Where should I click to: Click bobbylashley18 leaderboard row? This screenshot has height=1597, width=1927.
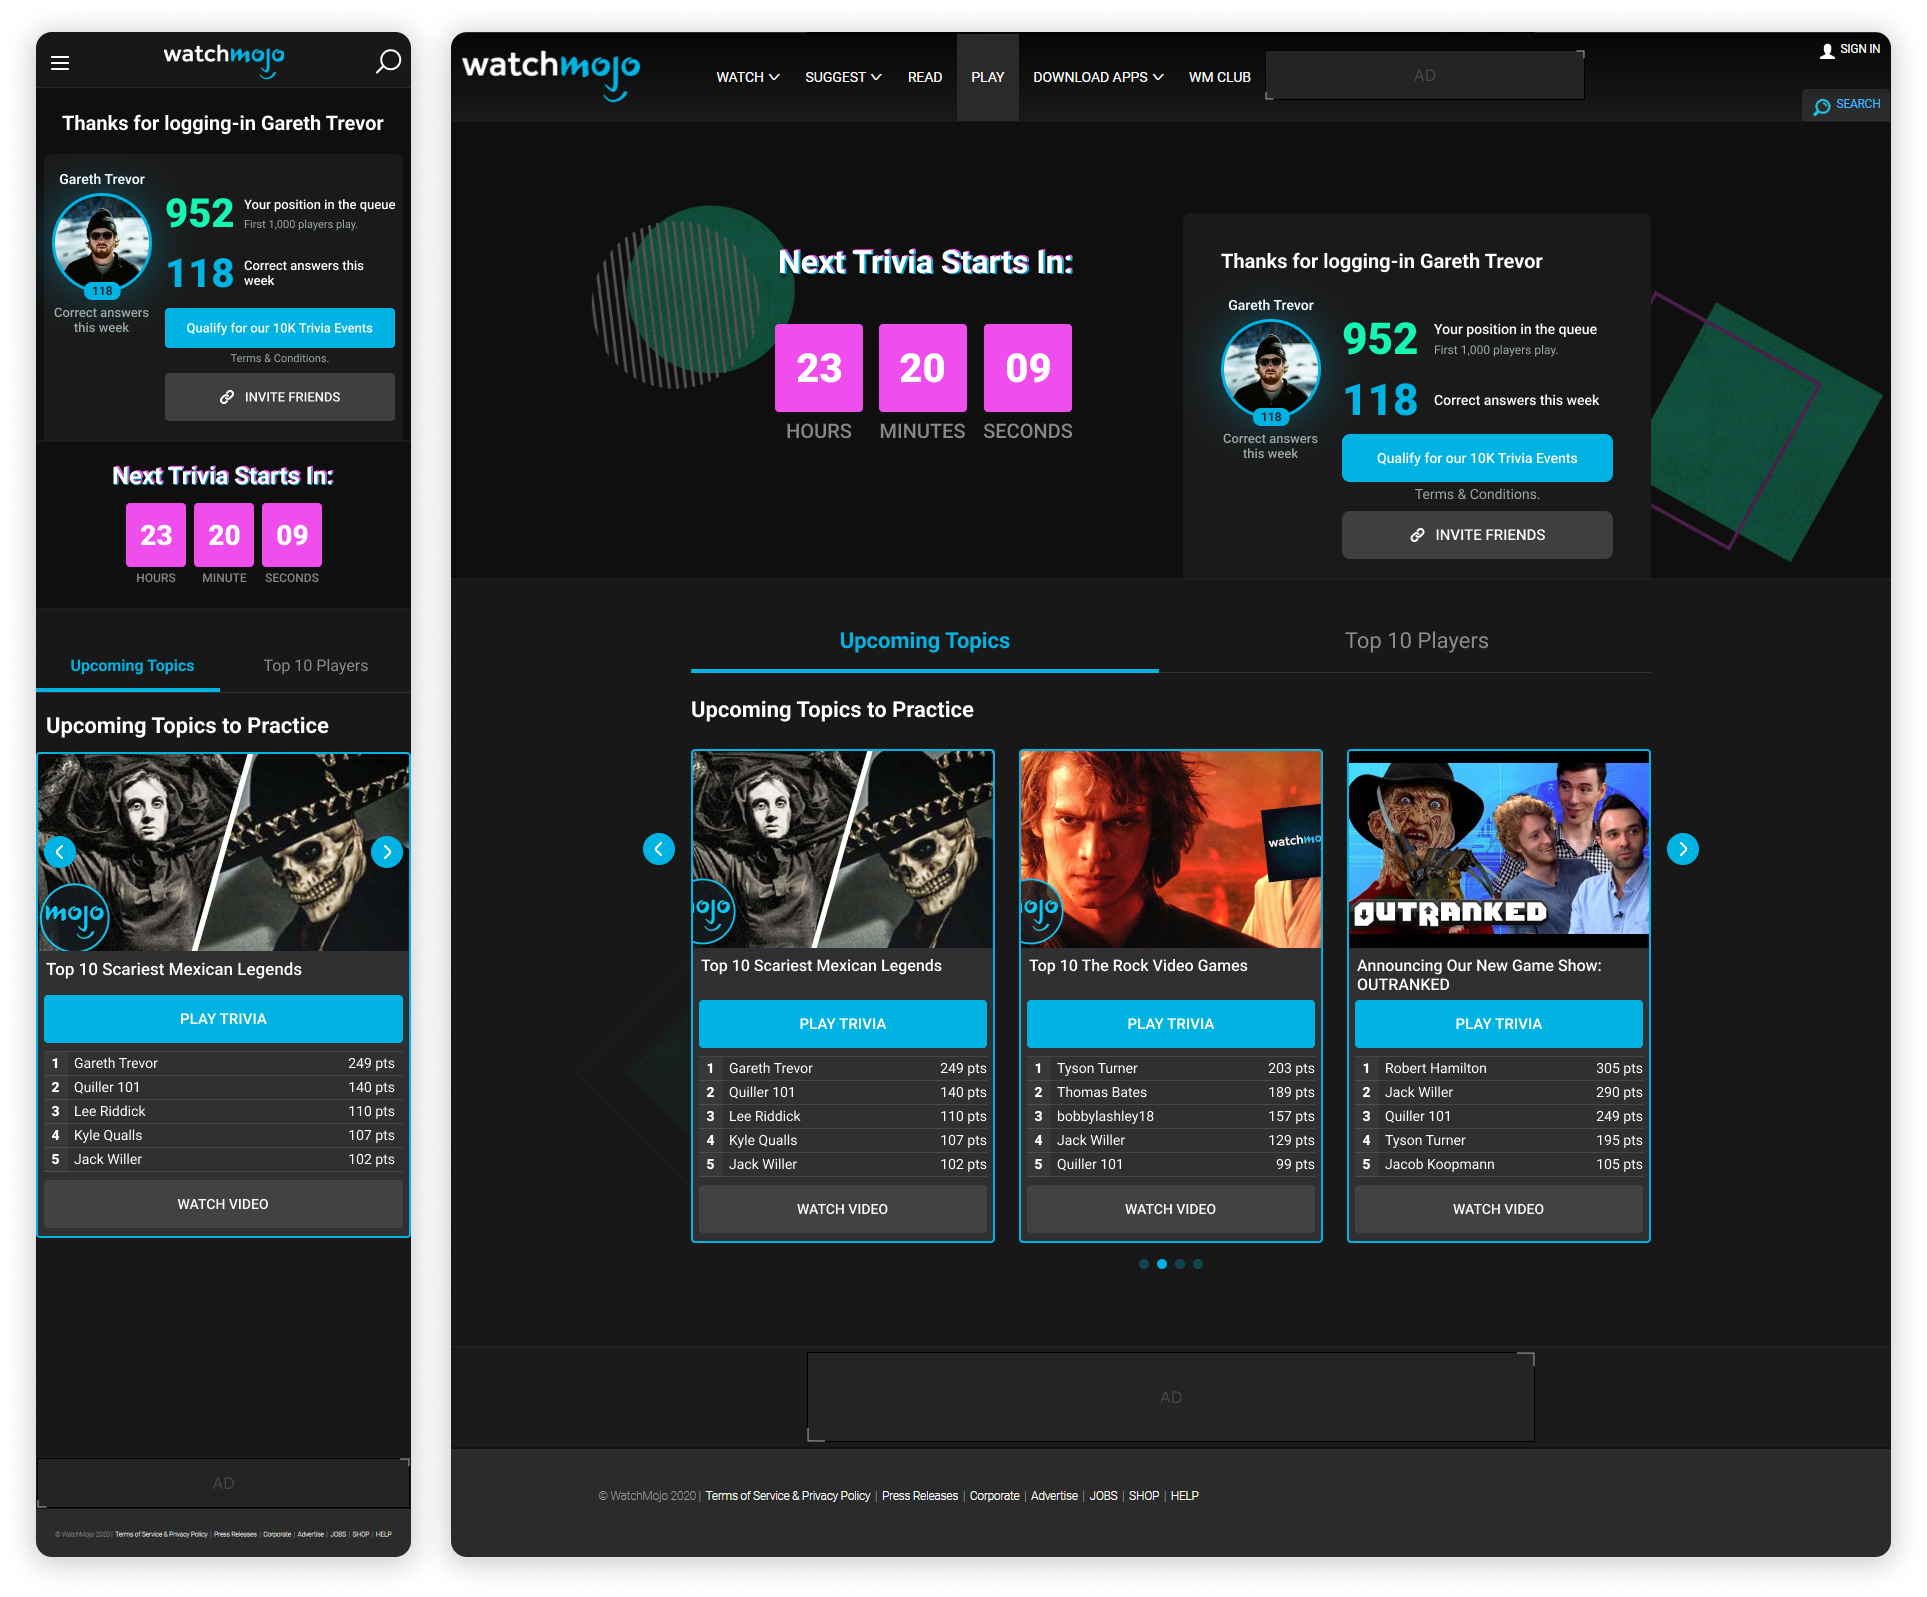point(1171,1116)
